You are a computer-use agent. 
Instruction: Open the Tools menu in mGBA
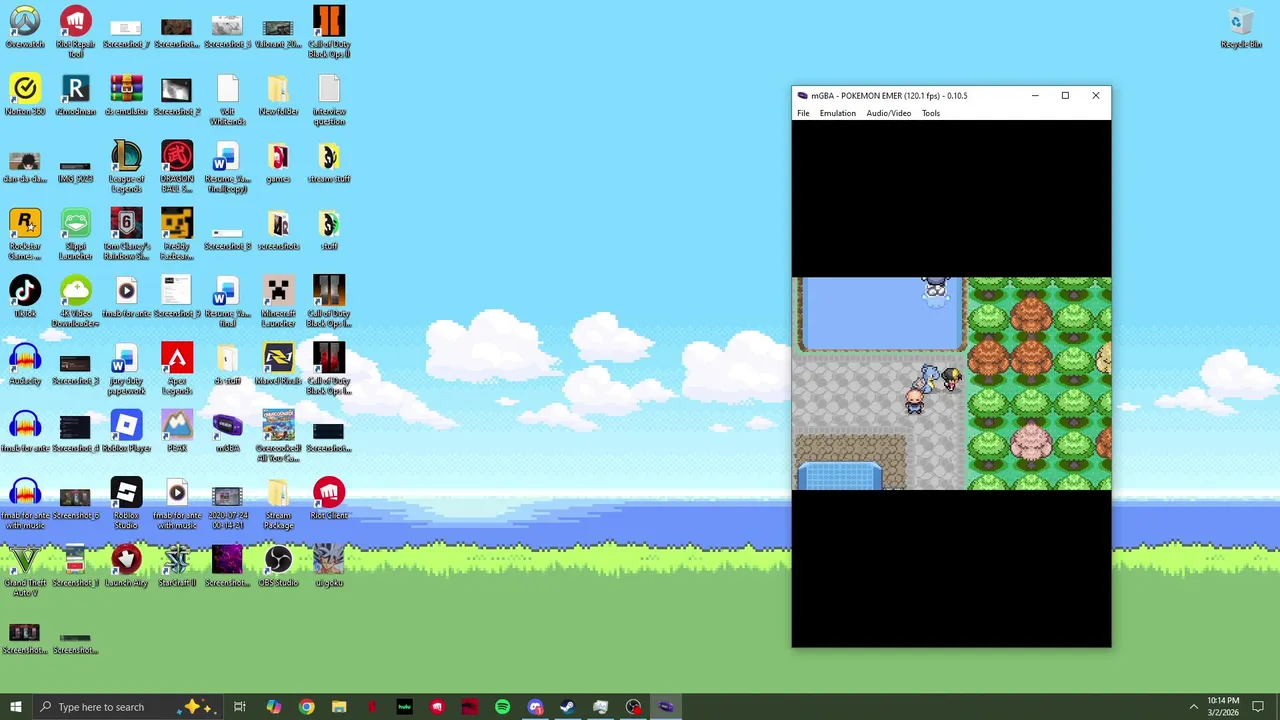click(x=931, y=113)
